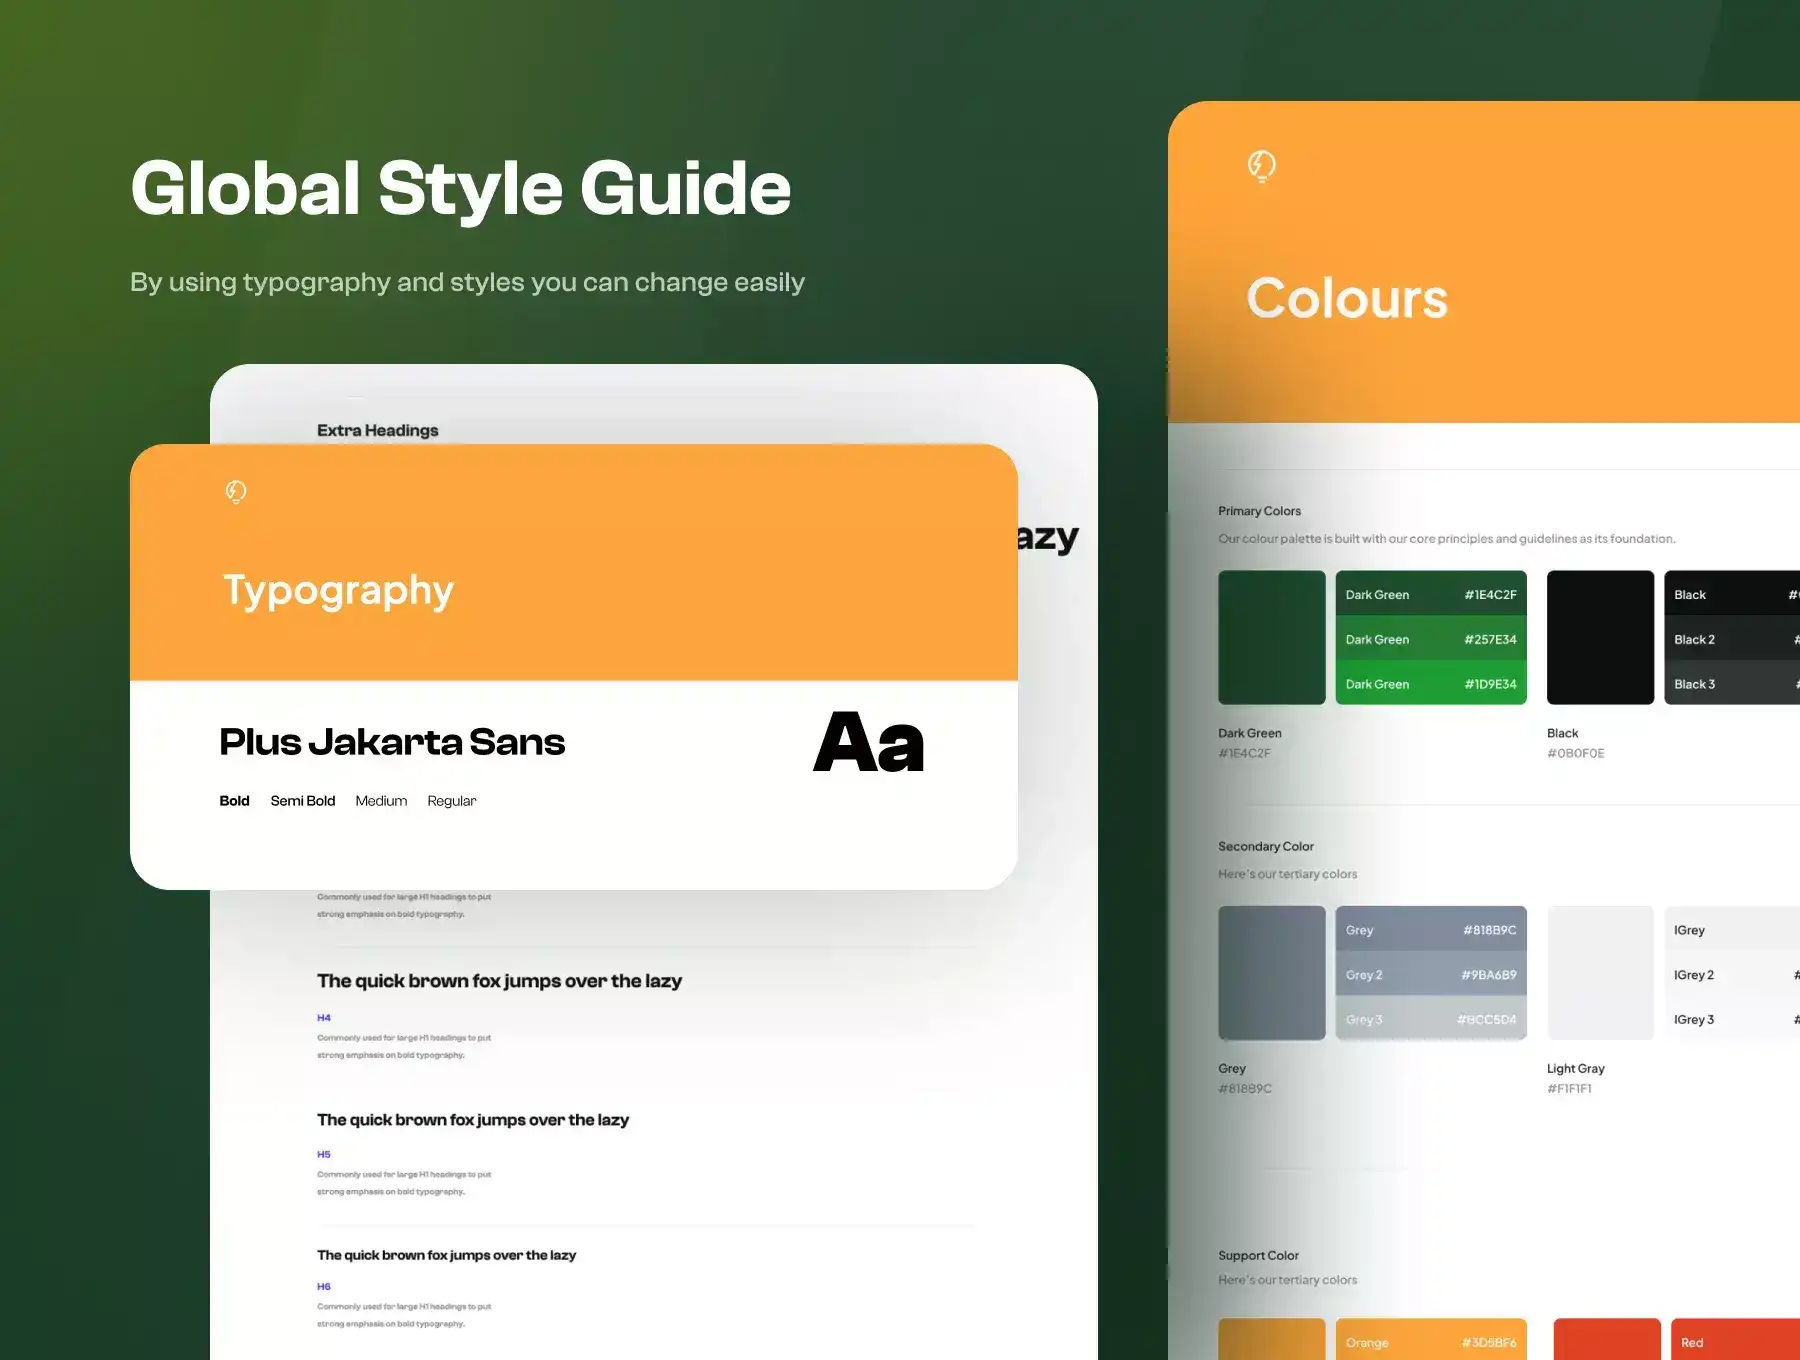The width and height of the screenshot is (1800, 1360).
Task: Click the large Aa font preview
Action: pyautogui.click(x=868, y=743)
